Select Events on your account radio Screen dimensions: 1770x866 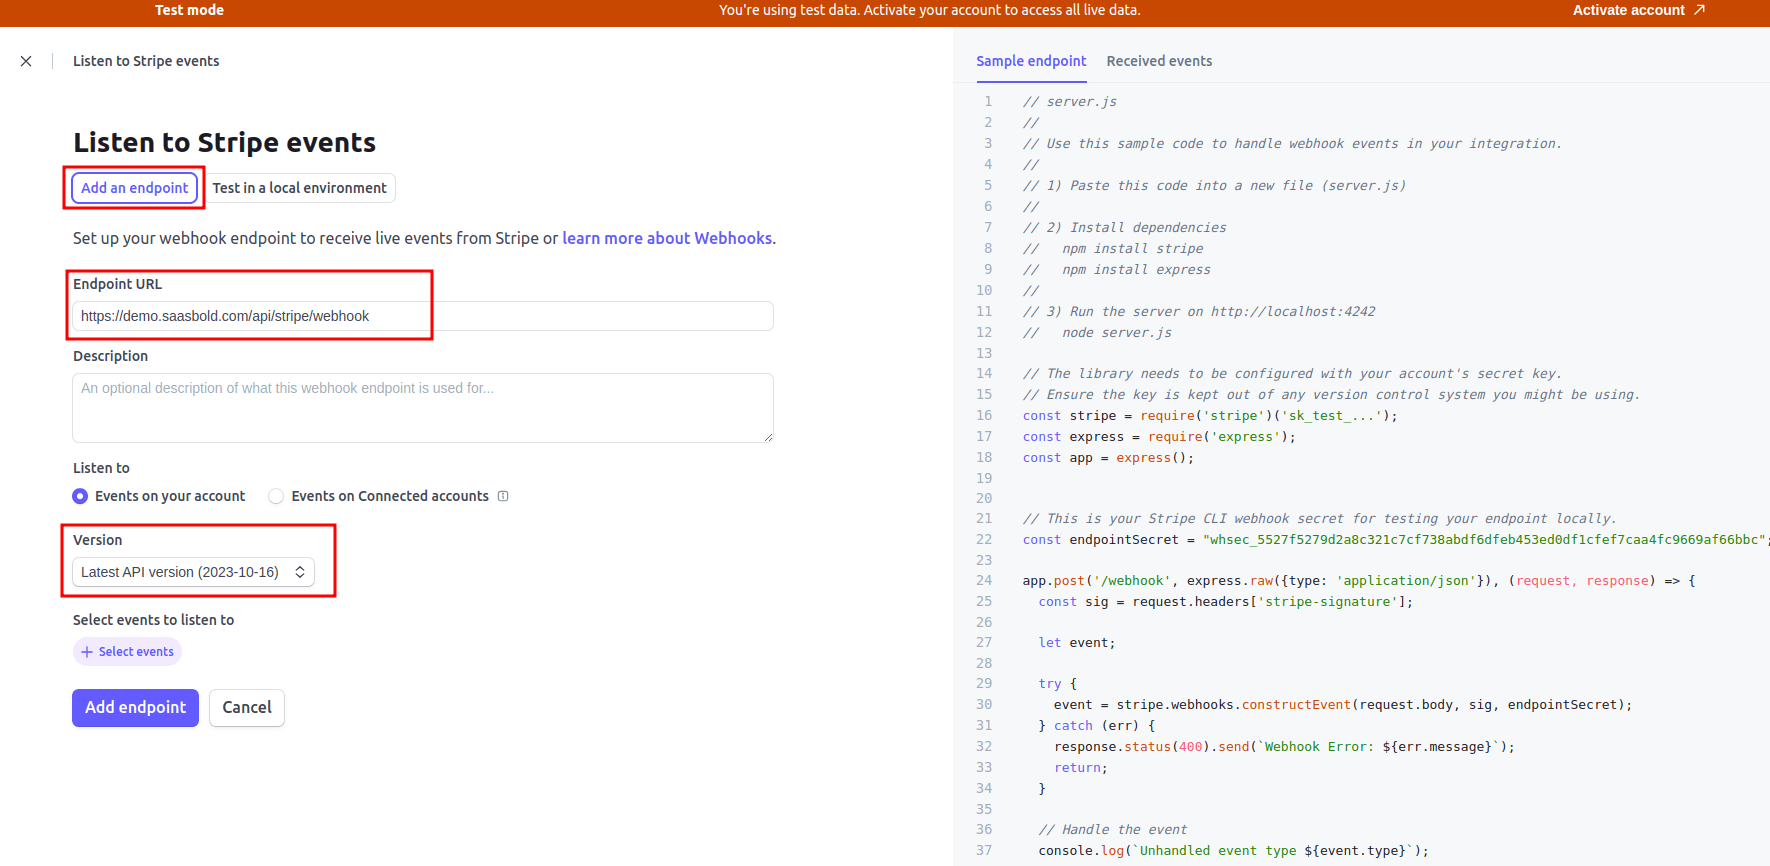[x=80, y=496]
